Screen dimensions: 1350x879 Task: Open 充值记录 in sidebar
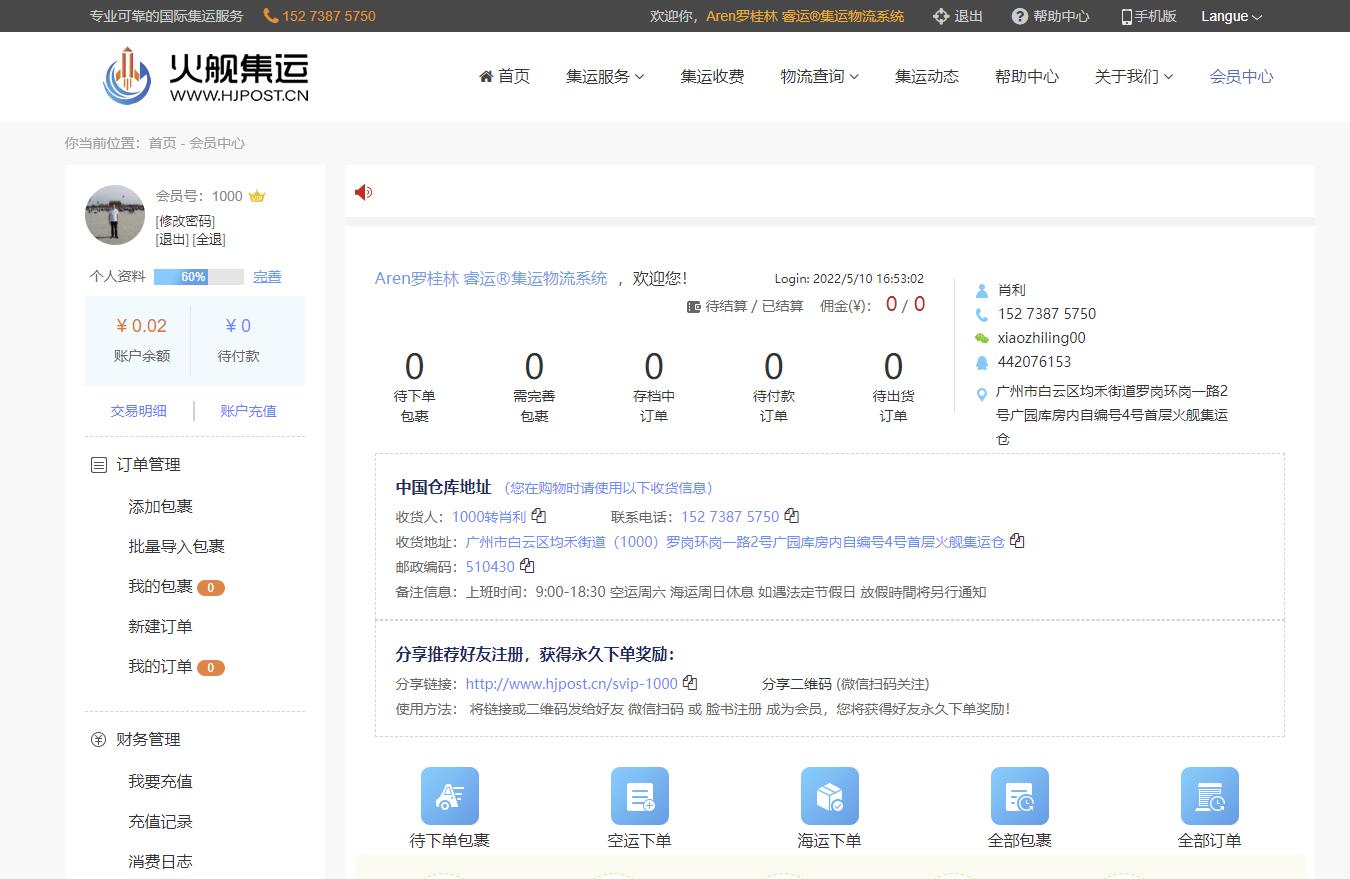(160, 822)
